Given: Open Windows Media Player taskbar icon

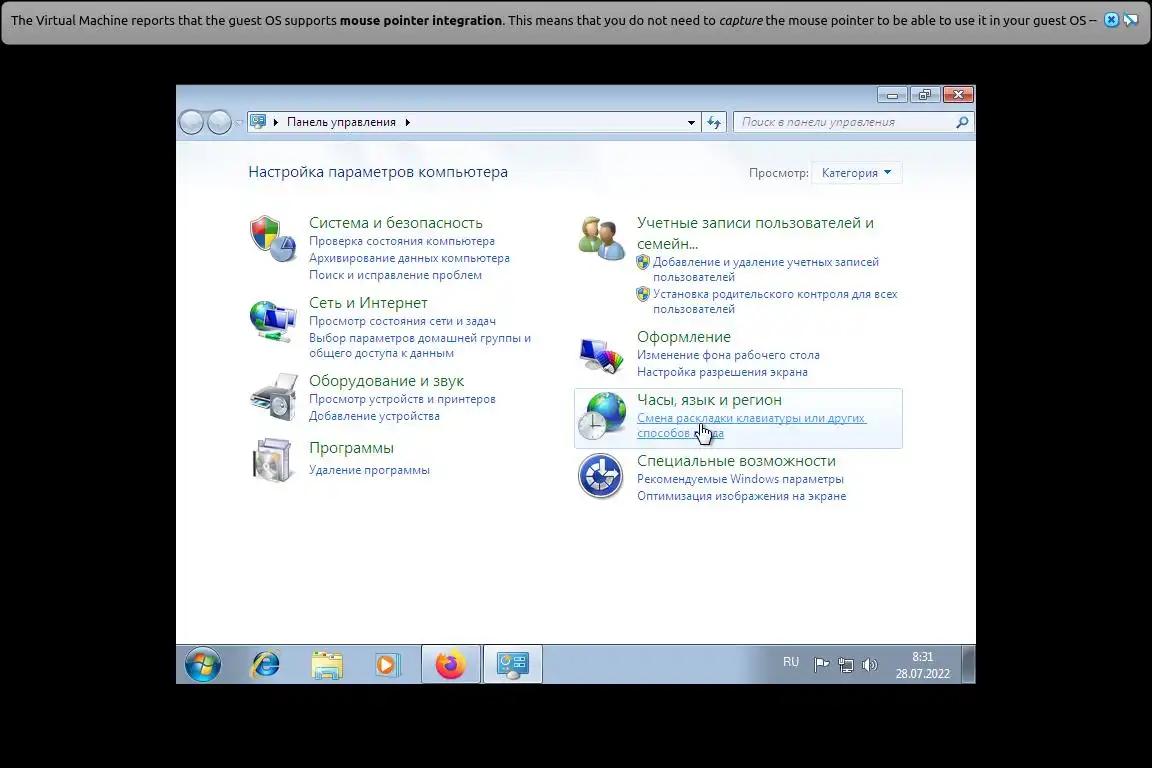Looking at the screenshot, I should coord(387,665).
